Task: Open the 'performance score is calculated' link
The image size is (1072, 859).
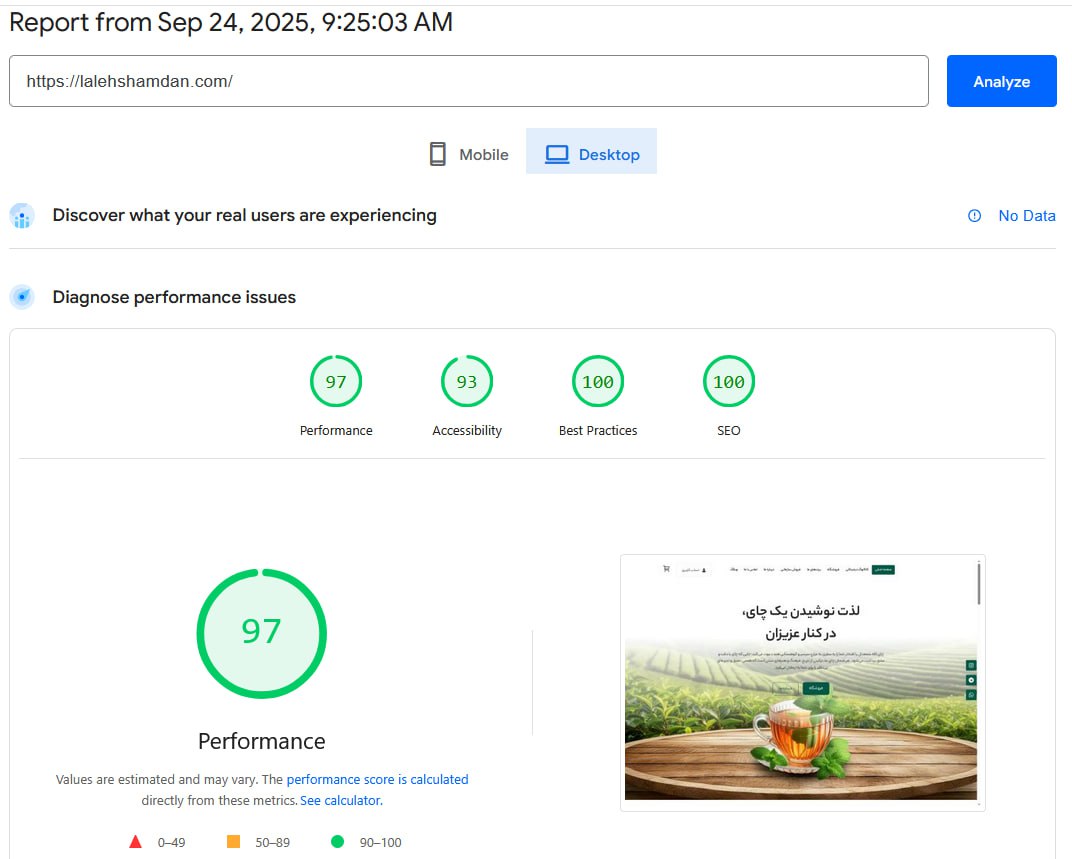Action: pyautogui.click(x=377, y=779)
